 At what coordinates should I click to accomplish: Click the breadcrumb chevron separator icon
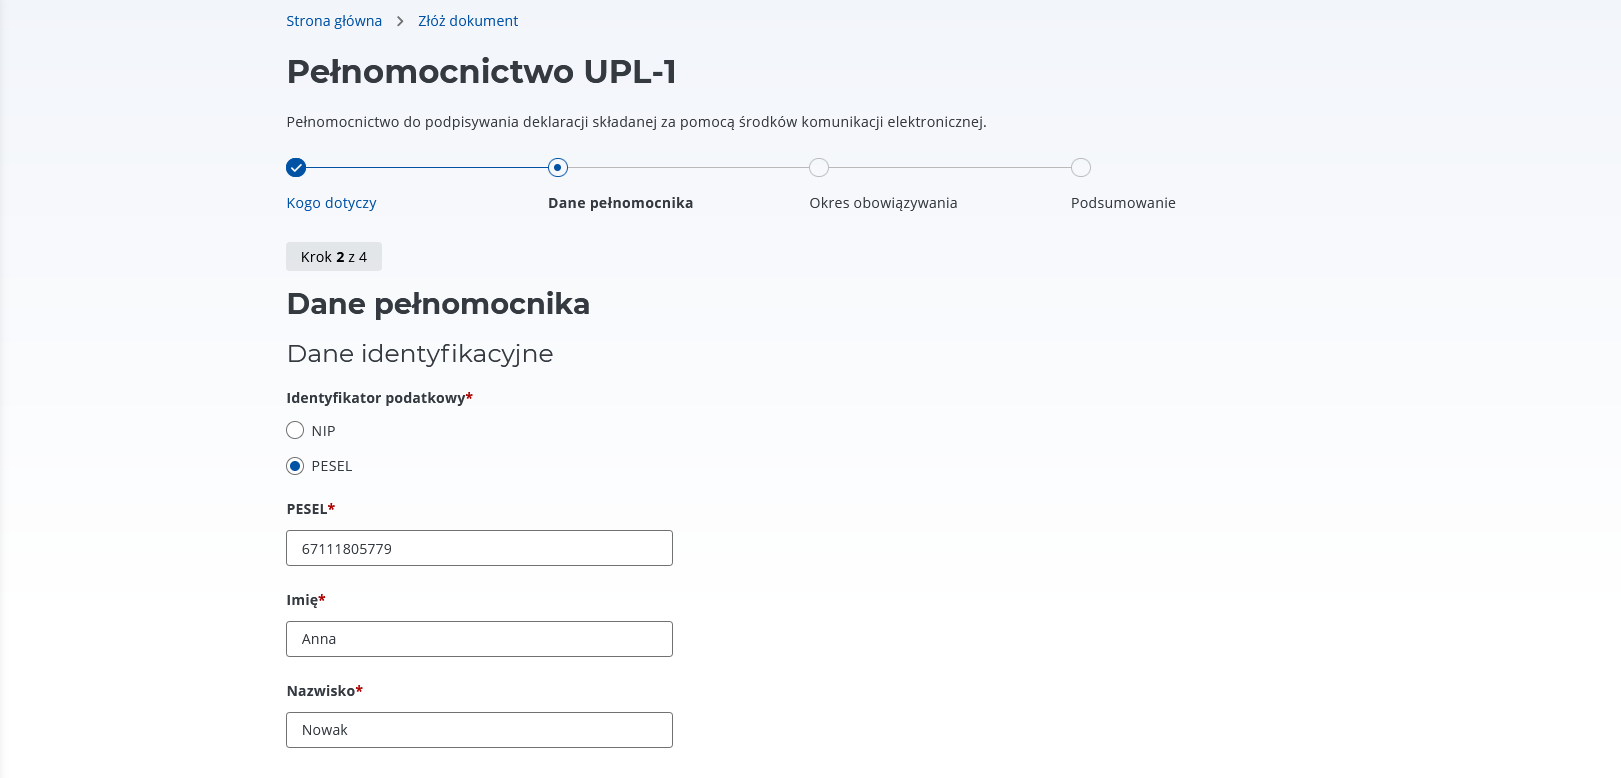point(400,21)
